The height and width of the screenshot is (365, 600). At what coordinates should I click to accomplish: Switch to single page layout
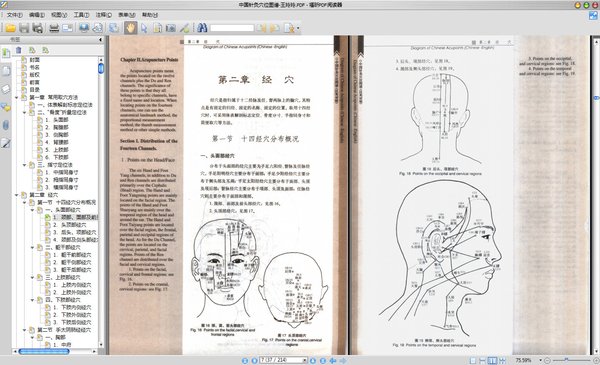point(473,360)
